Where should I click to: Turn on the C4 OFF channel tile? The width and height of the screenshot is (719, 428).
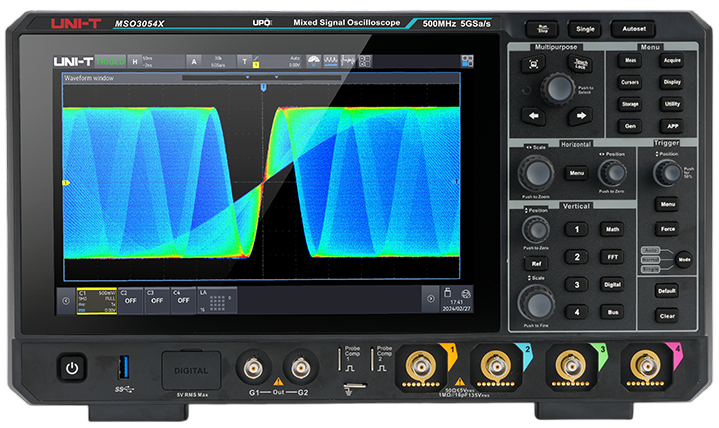click(183, 300)
